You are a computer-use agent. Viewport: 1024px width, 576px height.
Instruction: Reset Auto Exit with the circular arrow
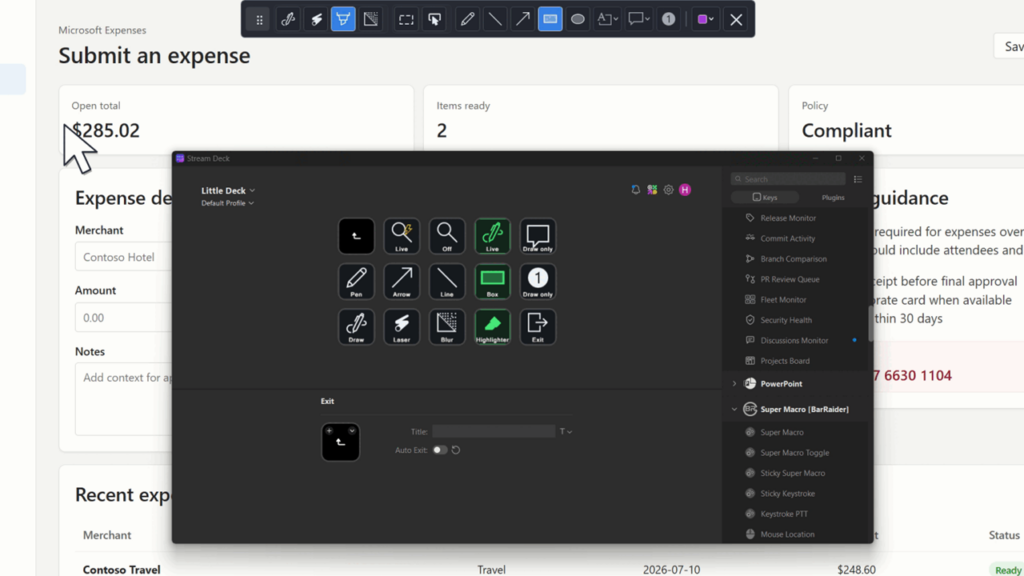[456, 450]
